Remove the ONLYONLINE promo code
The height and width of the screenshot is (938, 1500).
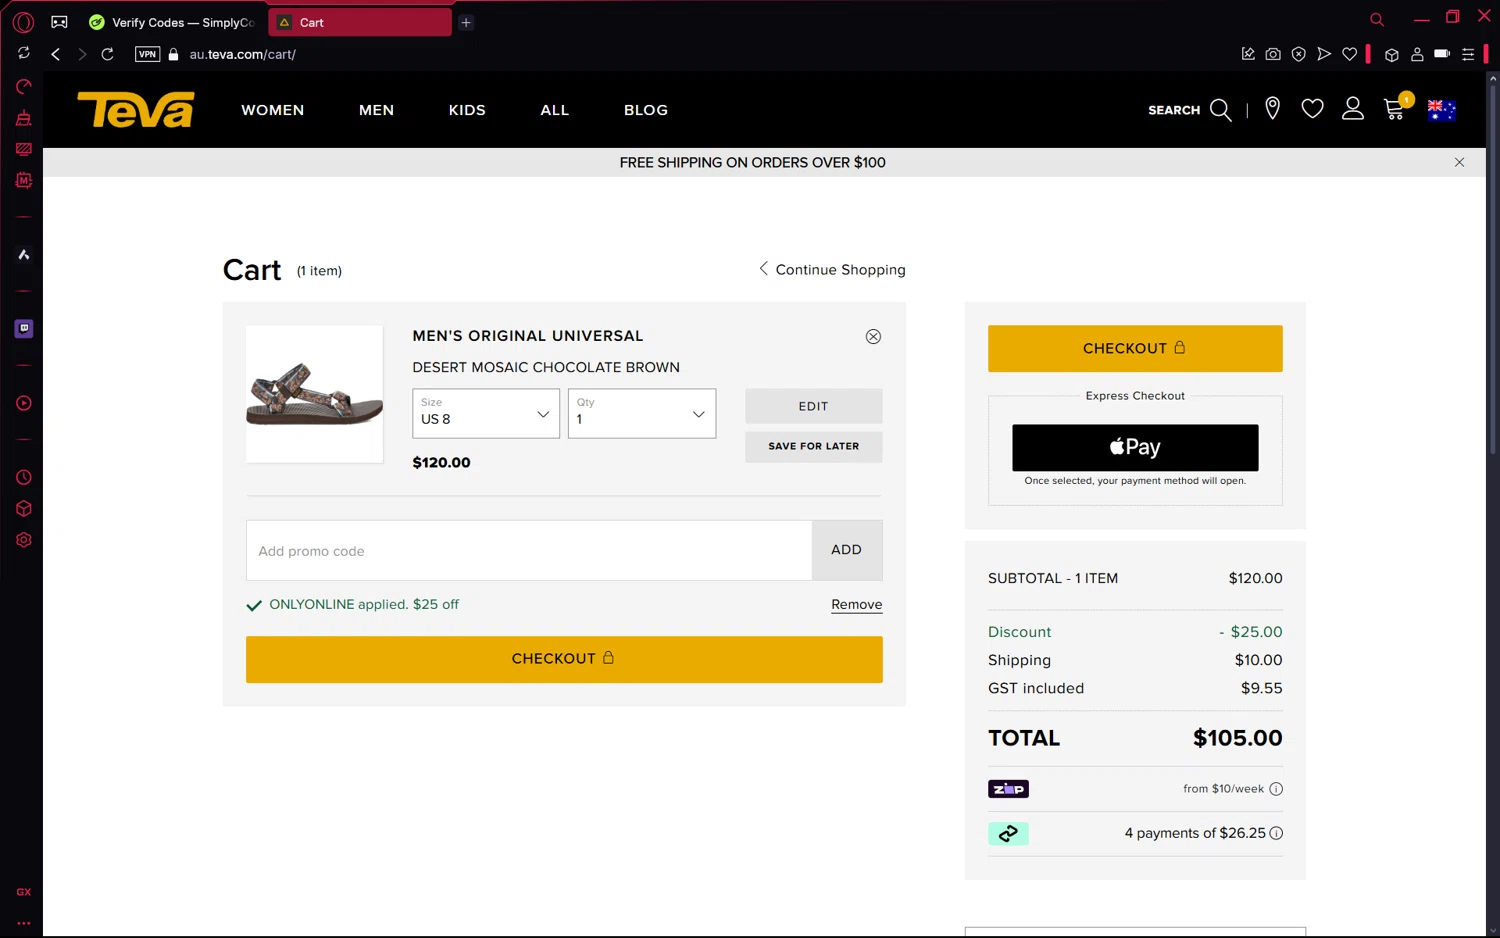(x=857, y=604)
